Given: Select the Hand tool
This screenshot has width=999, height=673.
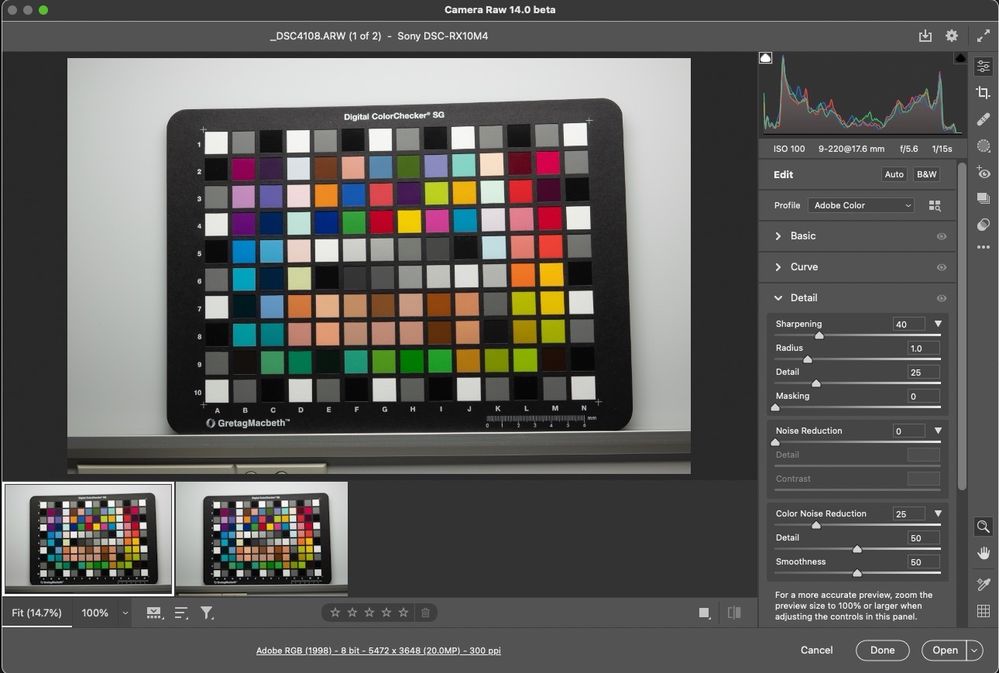Looking at the screenshot, I should [x=983, y=553].
